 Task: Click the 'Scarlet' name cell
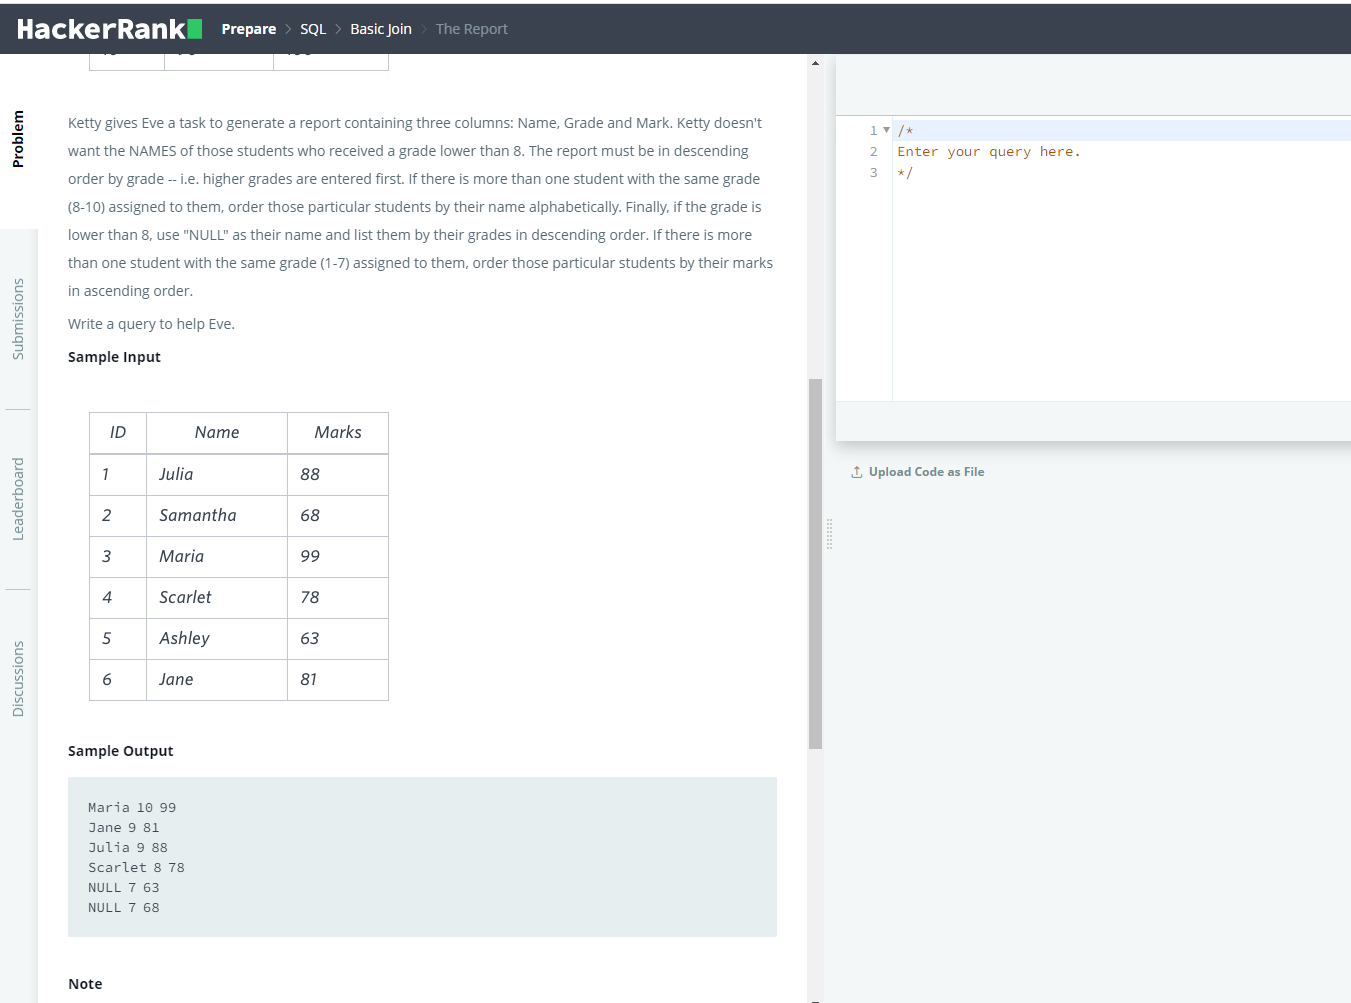217,598
